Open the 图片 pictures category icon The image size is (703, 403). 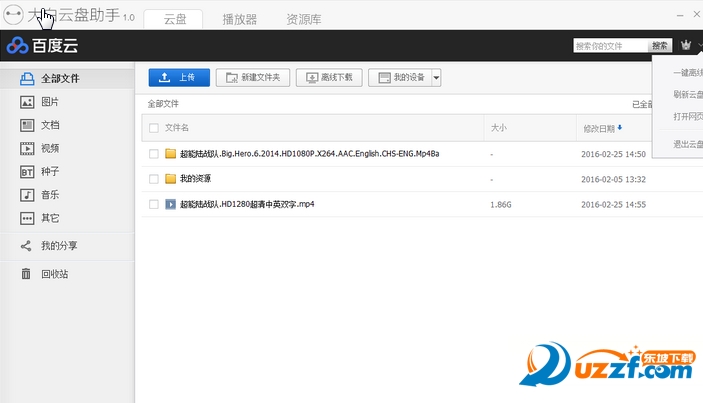[27, 102]
